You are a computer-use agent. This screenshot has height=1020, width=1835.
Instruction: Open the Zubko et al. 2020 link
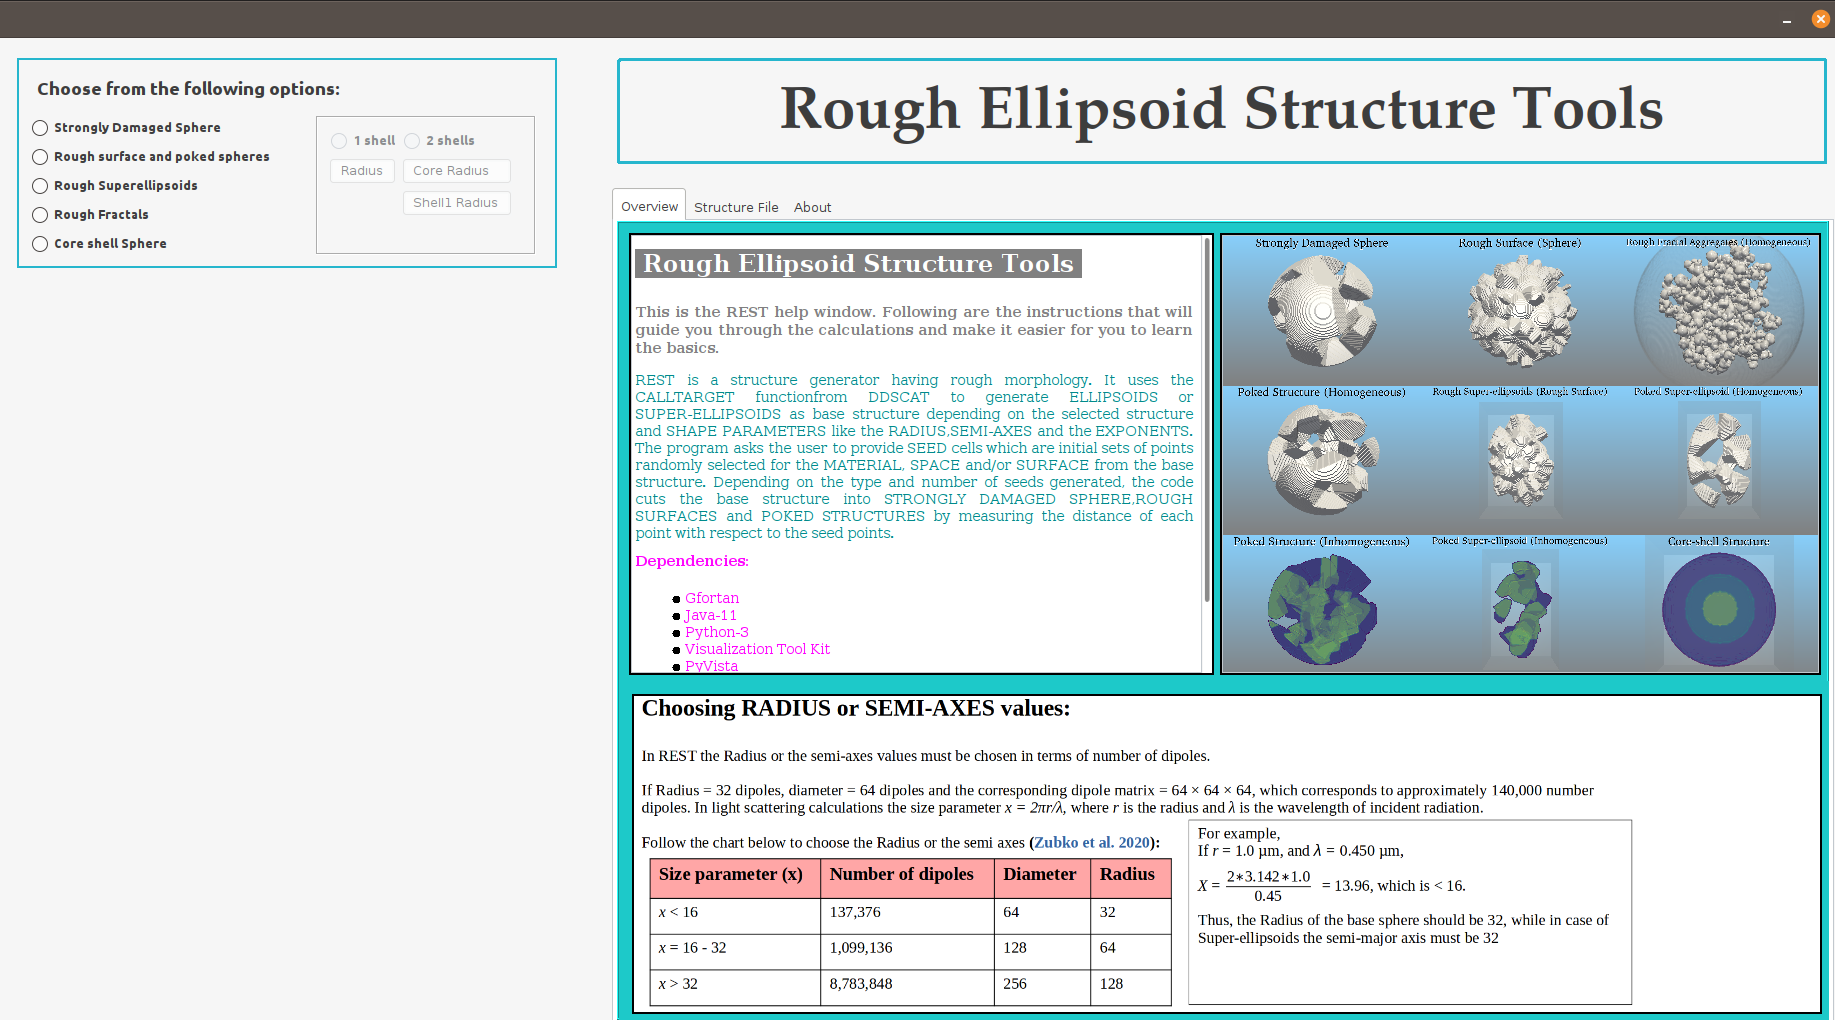[1092, 843]
